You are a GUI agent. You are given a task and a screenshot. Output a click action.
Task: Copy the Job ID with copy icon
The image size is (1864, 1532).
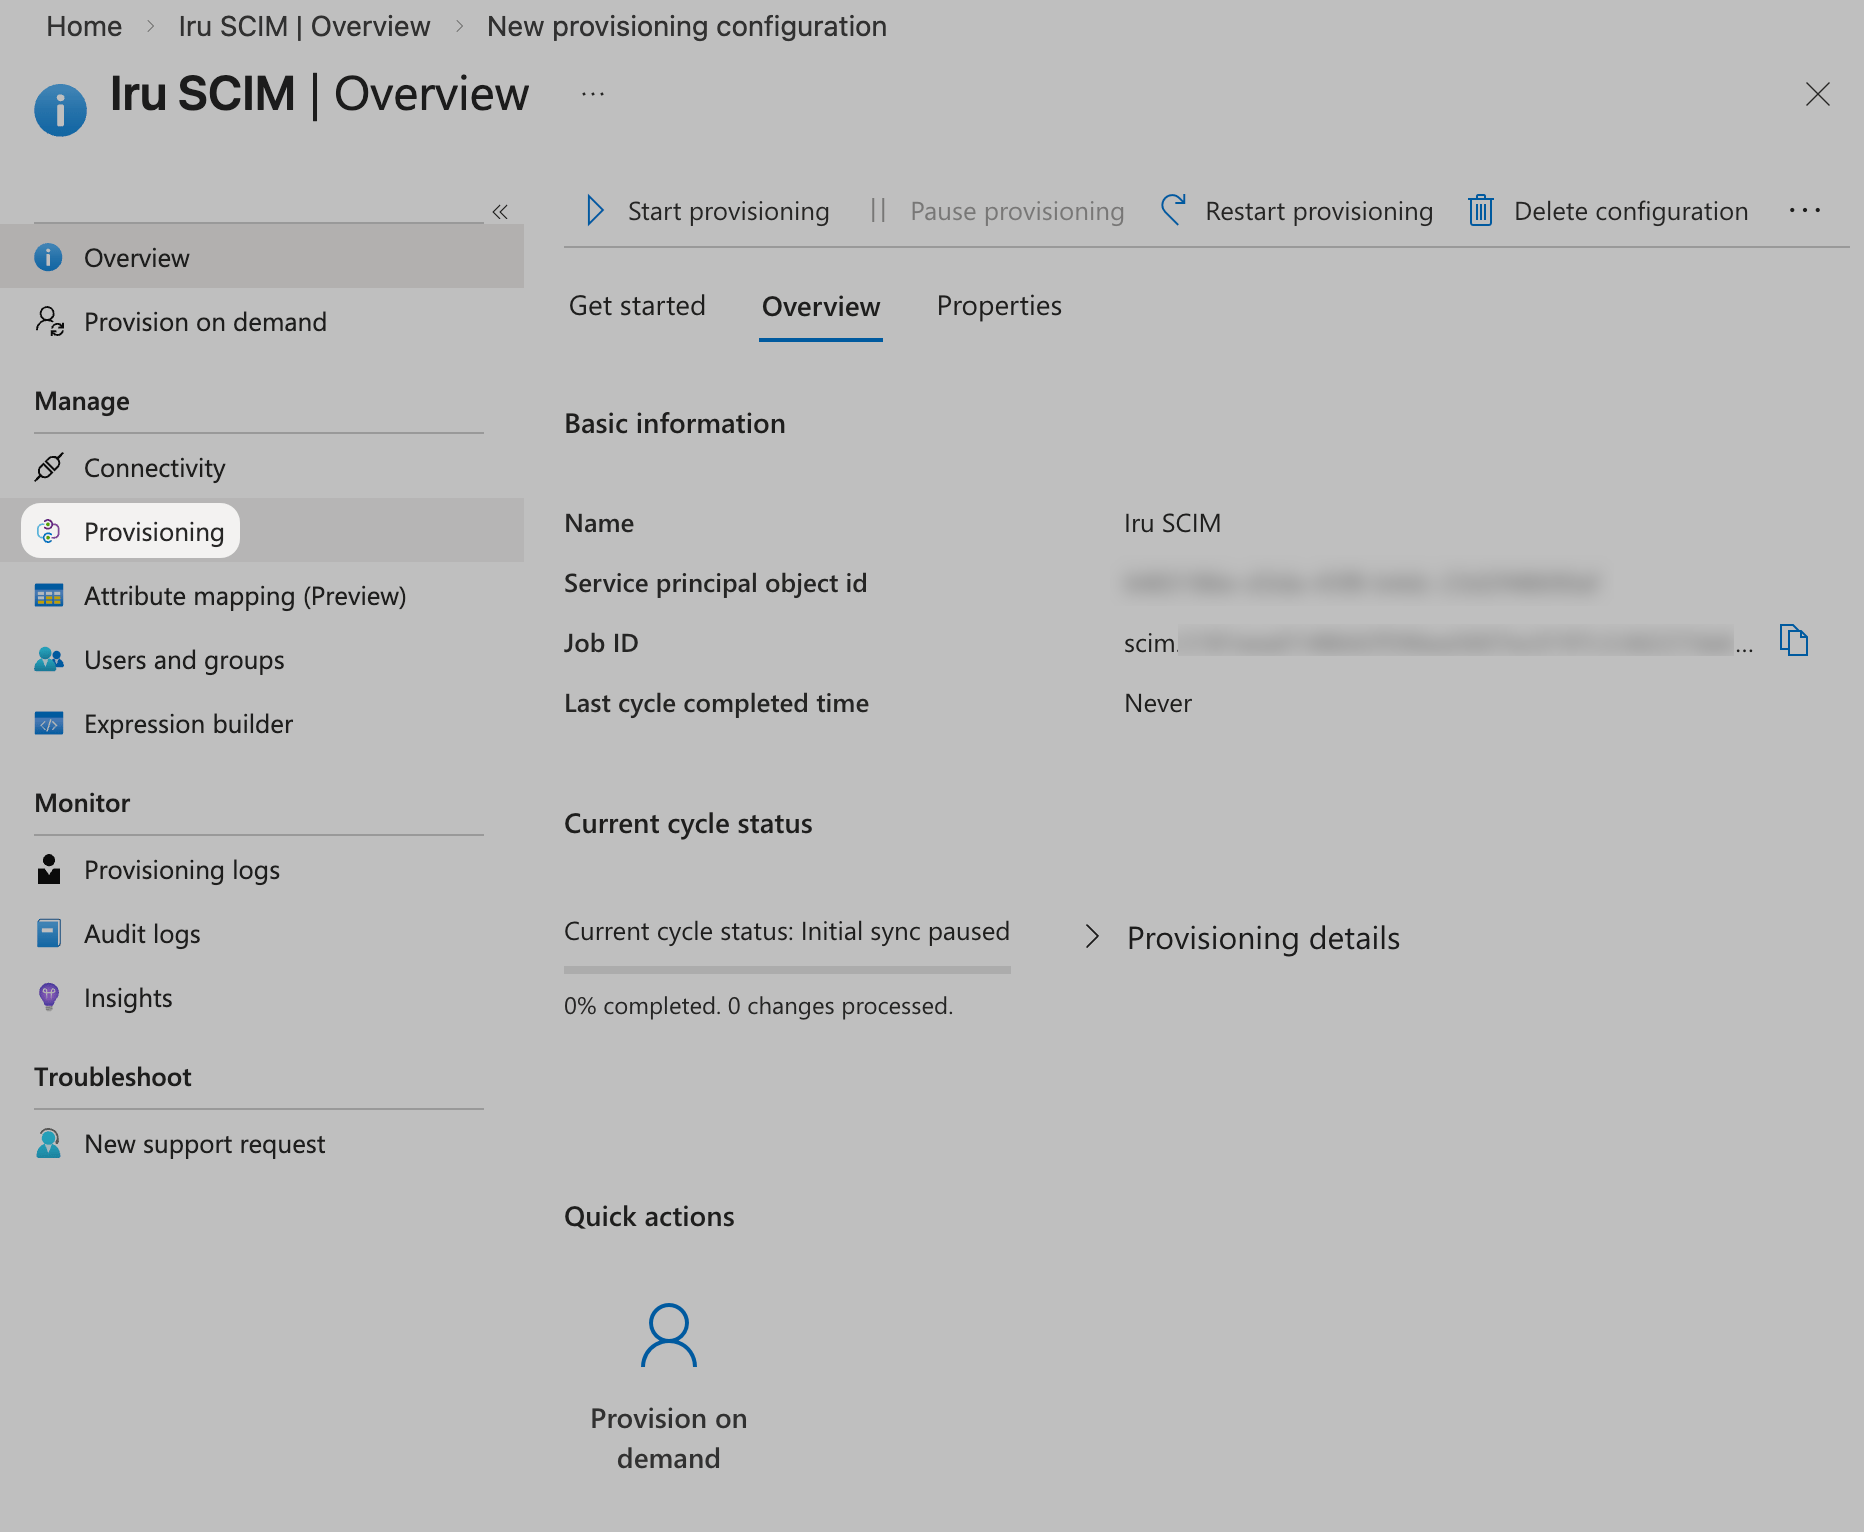click(x=1794, y=640)
